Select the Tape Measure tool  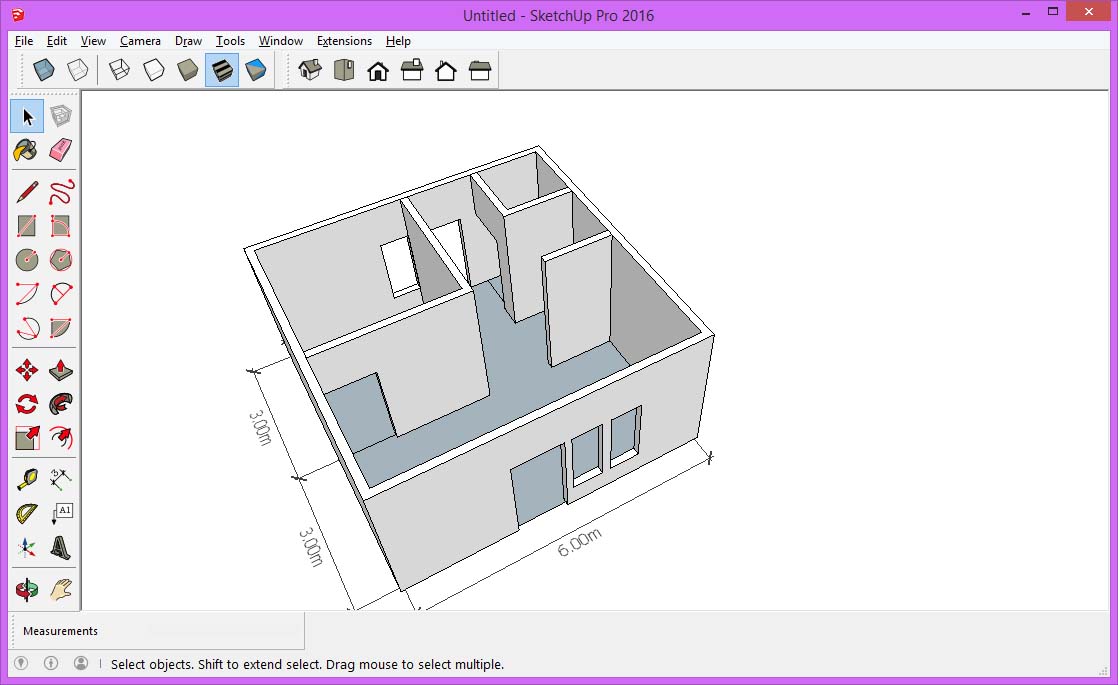point(26,477)
